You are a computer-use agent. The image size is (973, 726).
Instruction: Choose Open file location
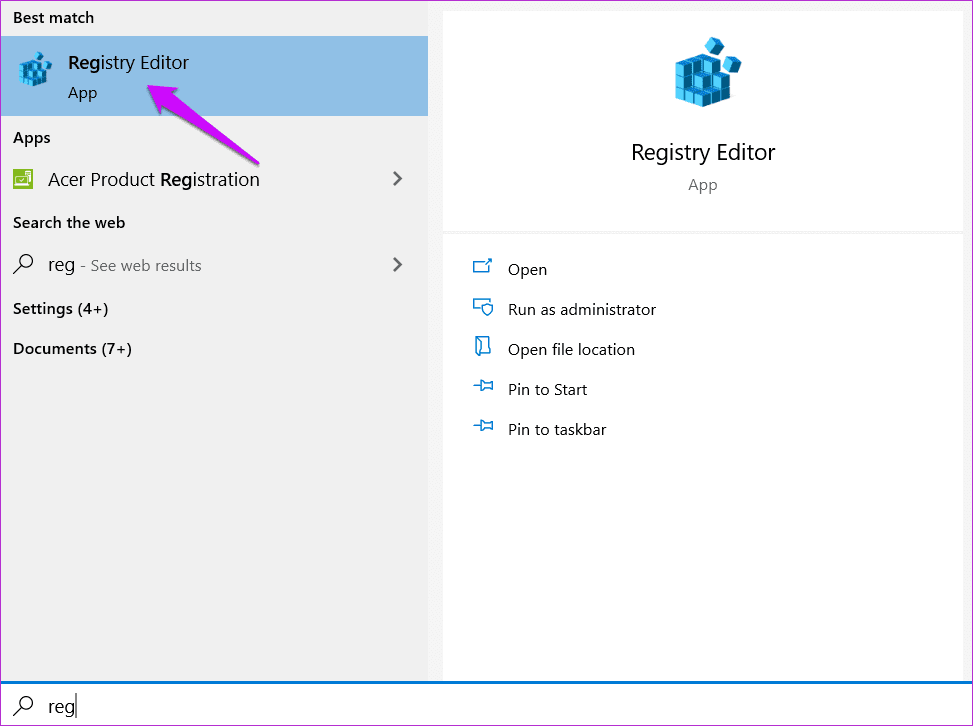[571, 350]
